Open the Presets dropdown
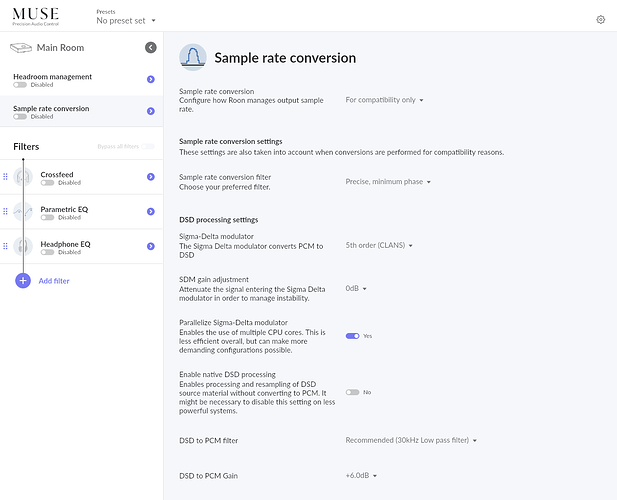Screen dimensions: 617x500 coord(126,20)
